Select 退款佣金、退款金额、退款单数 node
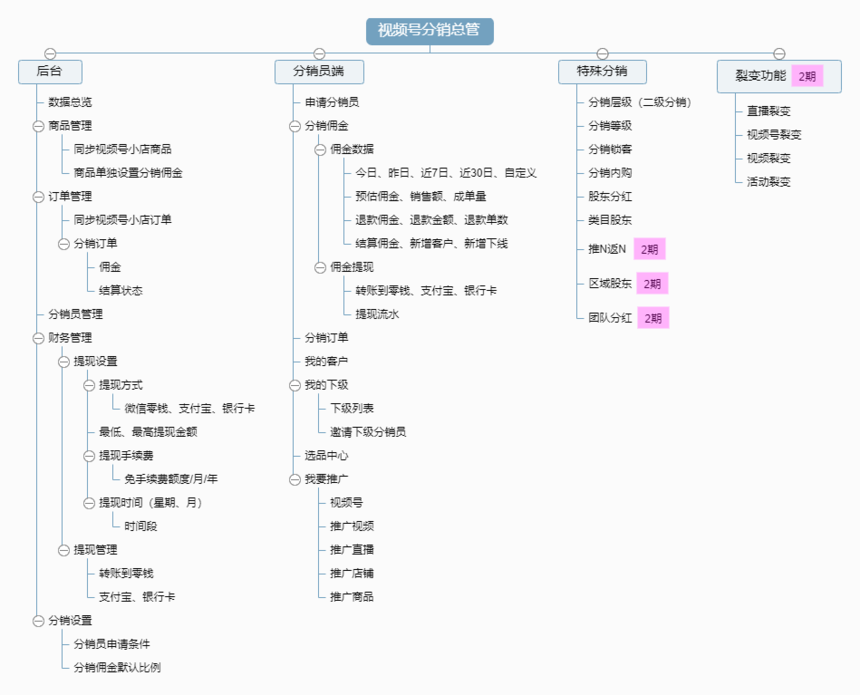 [x=432, y=220]
